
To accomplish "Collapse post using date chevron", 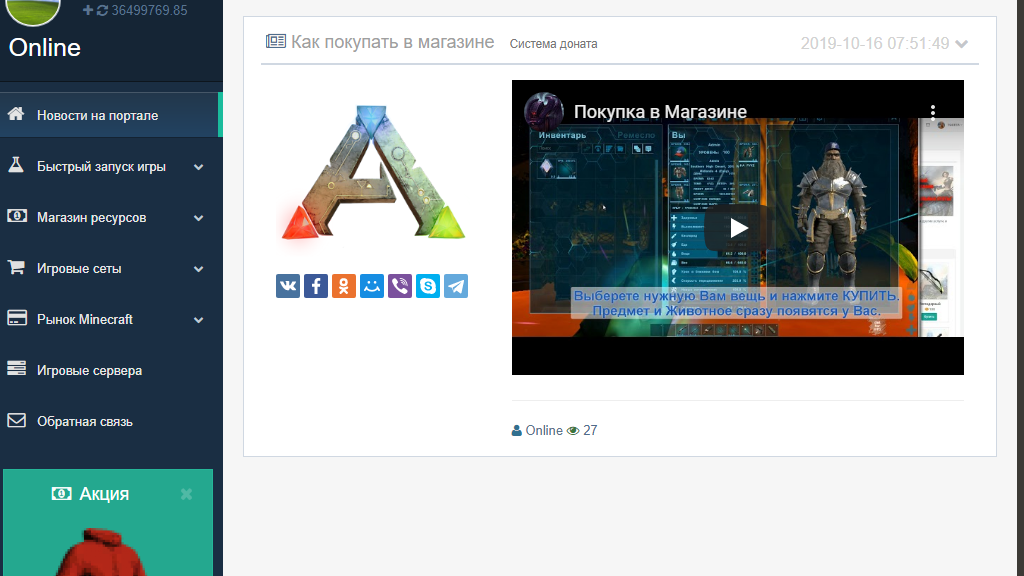I will tap(962, 44).
